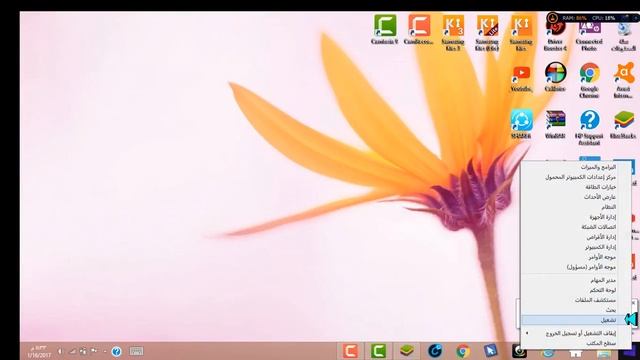Open the Google Chrome desktop shortcut
Image resolution: width=640 pixels, height=360 pixels.
click(x=589, y=80)
